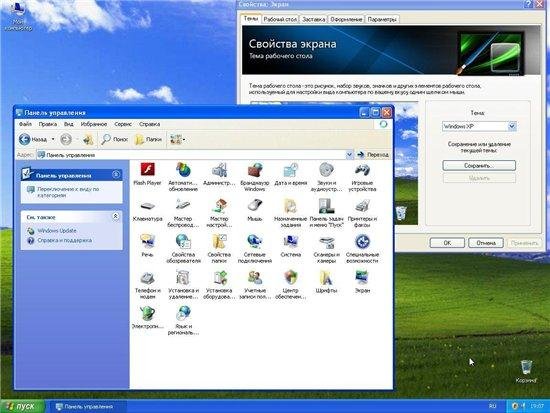
Task: Click the Сохранить button in display properties
Action: tap(479, 166)
